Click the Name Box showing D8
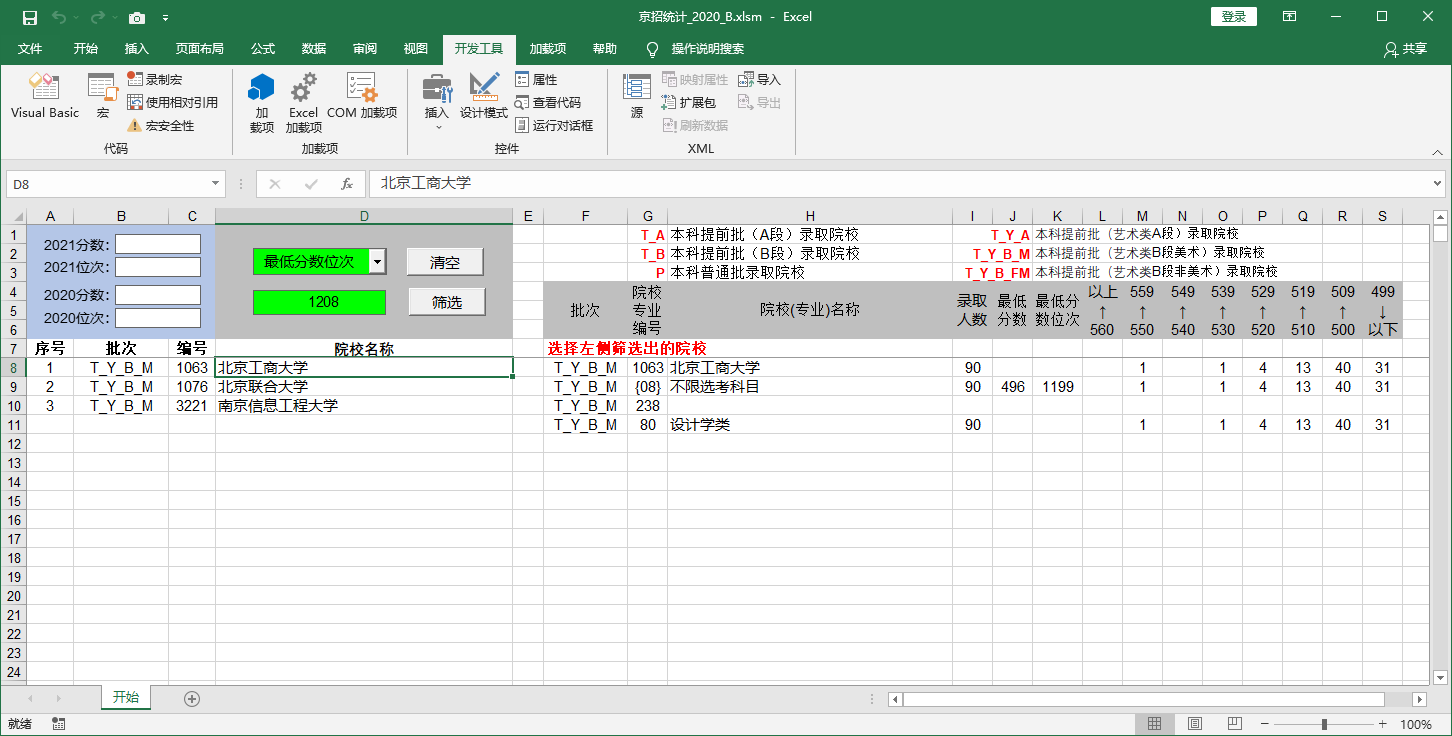 108,184
